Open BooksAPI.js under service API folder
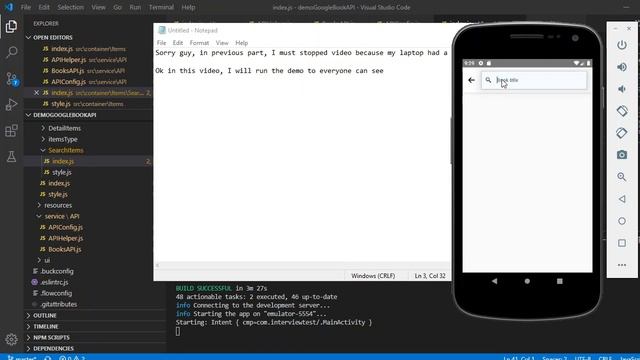 [x=89, y=249]
